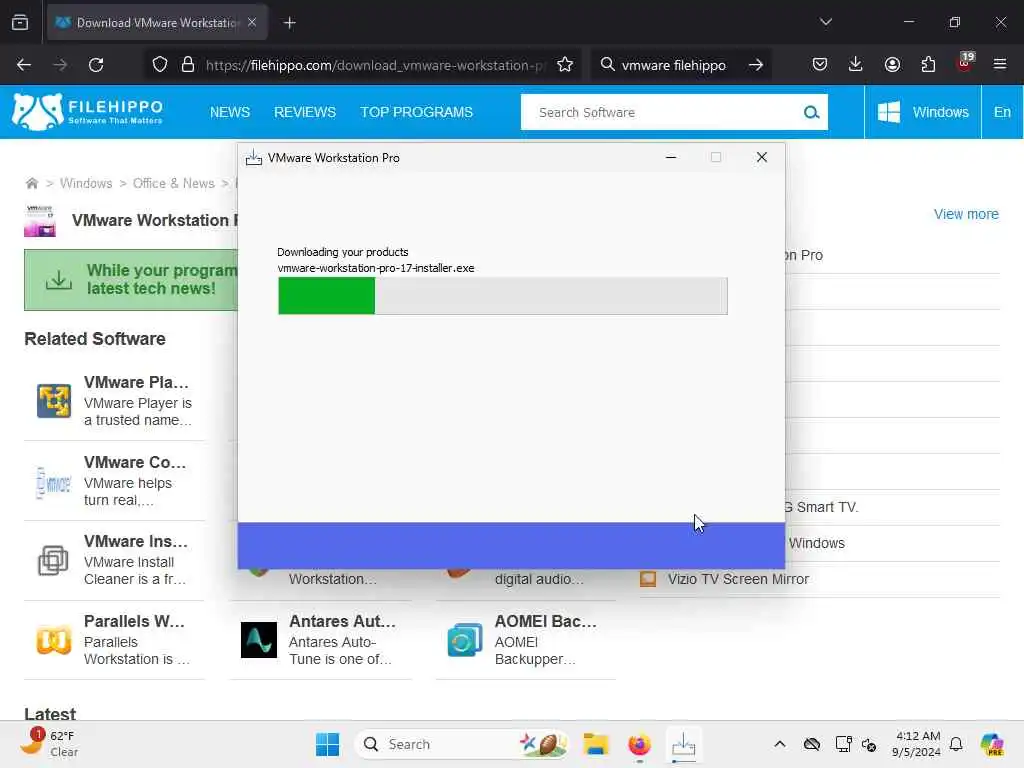Reload the page with refresh icon
This screenshot has height=768, width=1024.
pyautogui.click(x=96, y=65)
